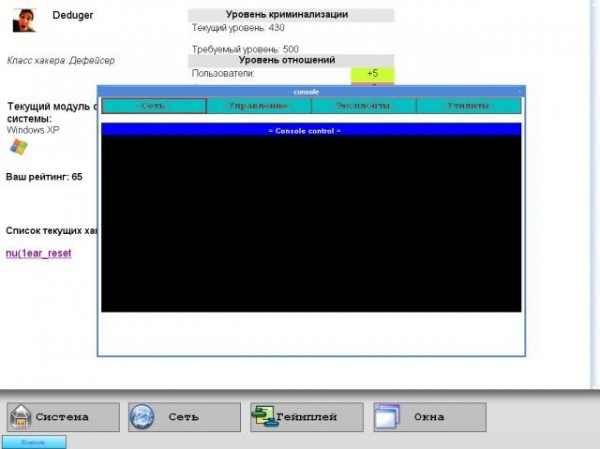Screen dimensions: 600x449
Task: Click the Ваш рейтинг: 65 text
Action: pos(44,177)
